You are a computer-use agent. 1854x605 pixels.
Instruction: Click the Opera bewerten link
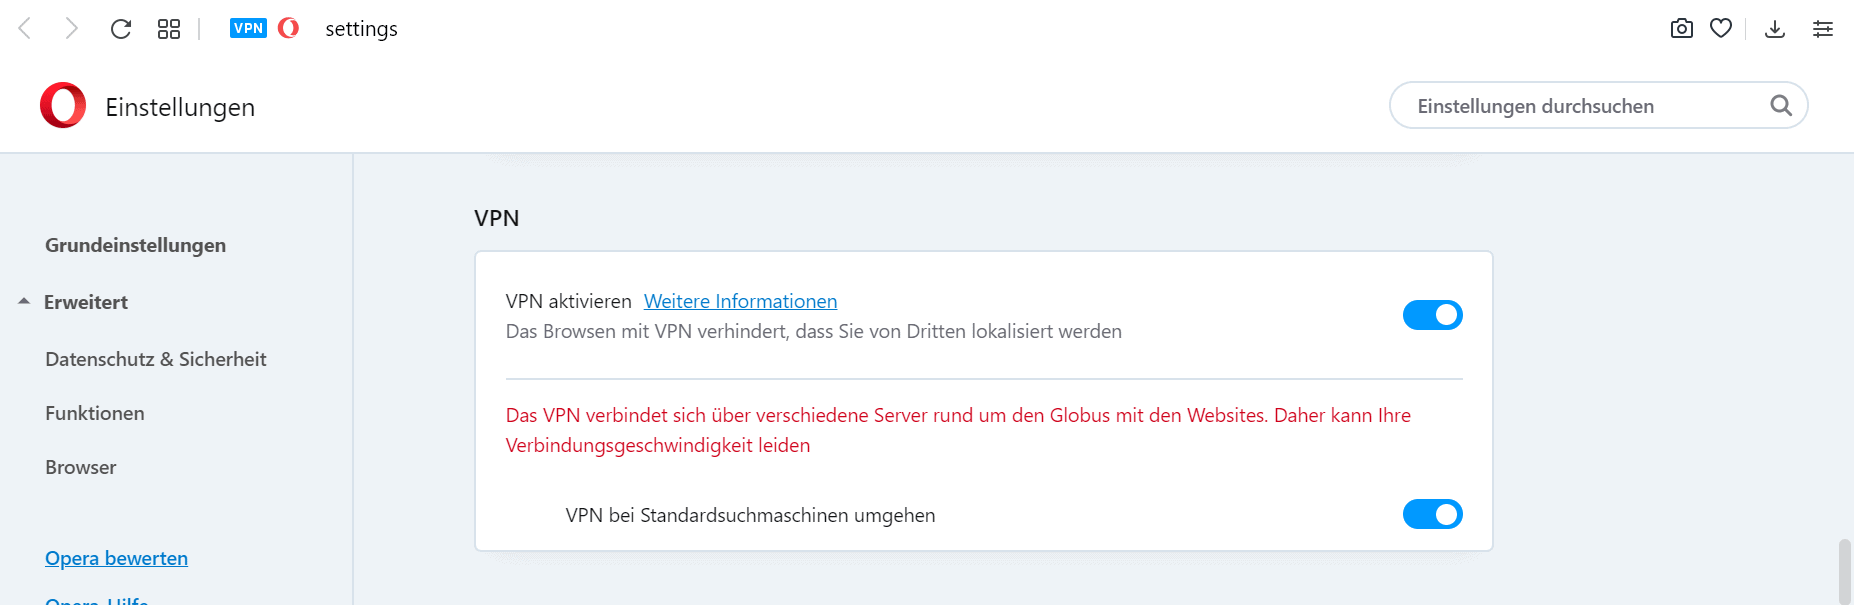click(x=116, y=558)
